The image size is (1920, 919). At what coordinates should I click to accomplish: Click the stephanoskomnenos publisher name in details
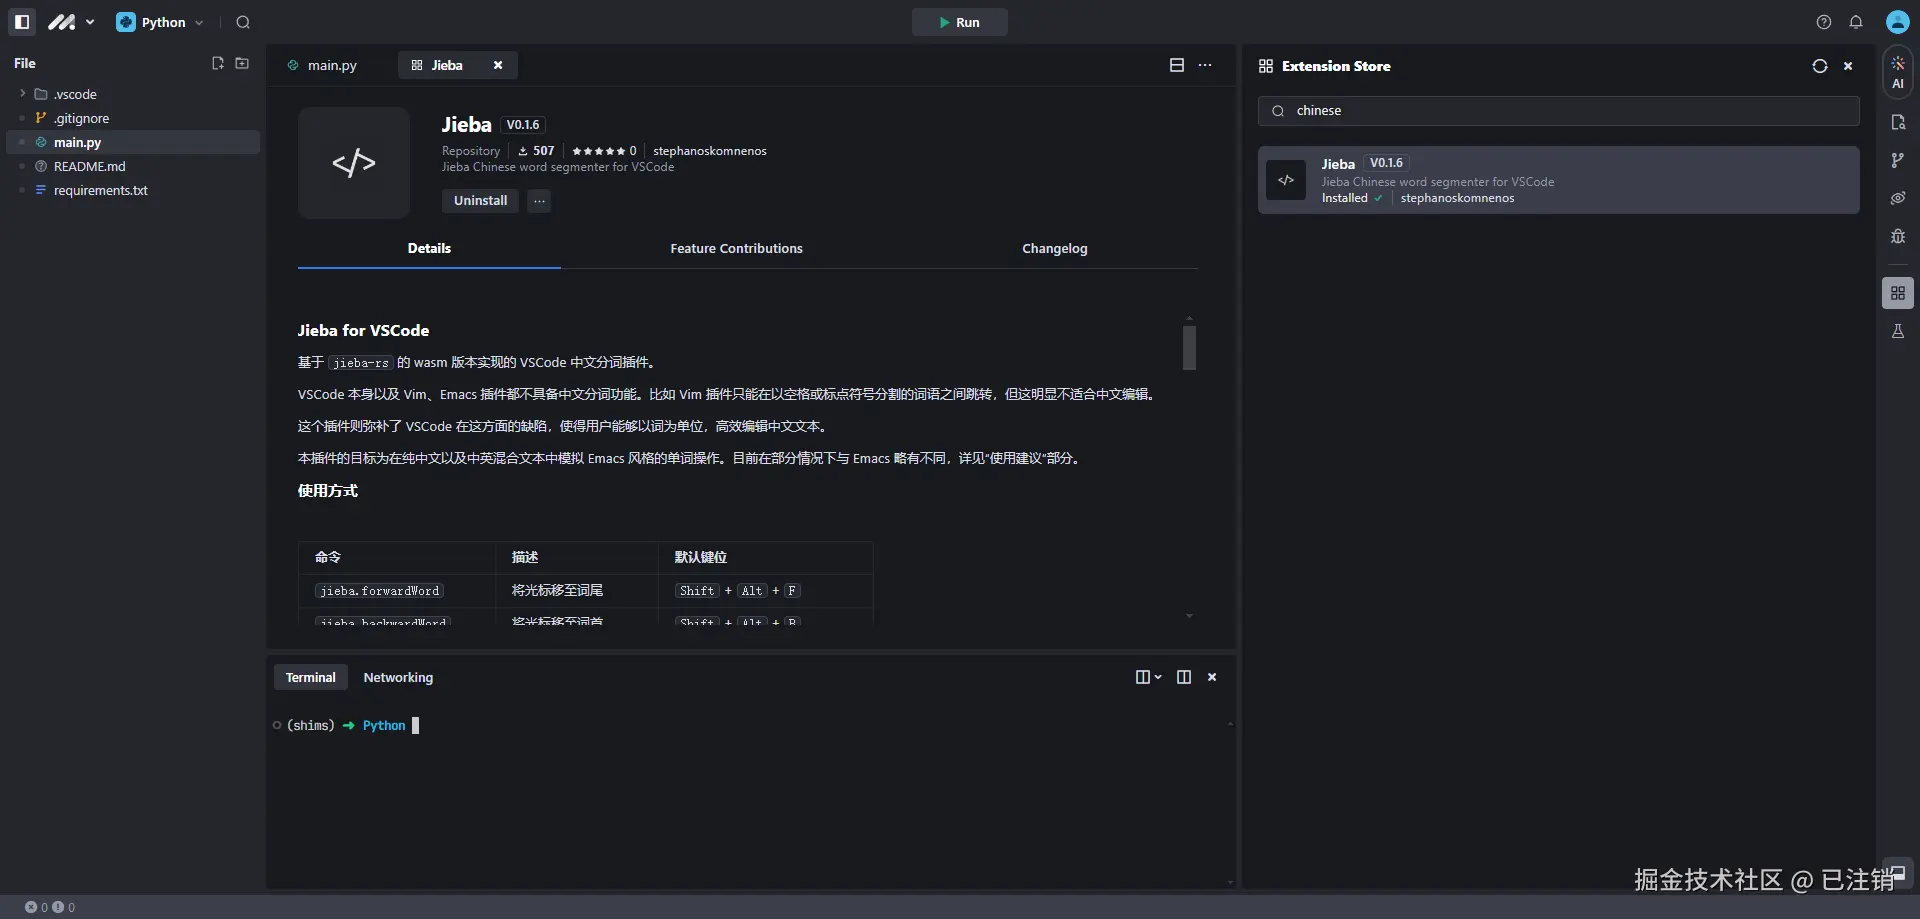click(x=710, y=151)
